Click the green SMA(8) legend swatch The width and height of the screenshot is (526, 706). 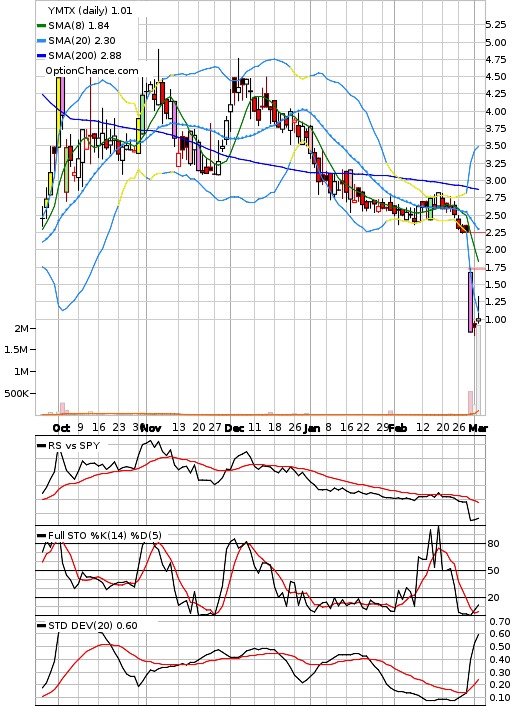[42, 26]
